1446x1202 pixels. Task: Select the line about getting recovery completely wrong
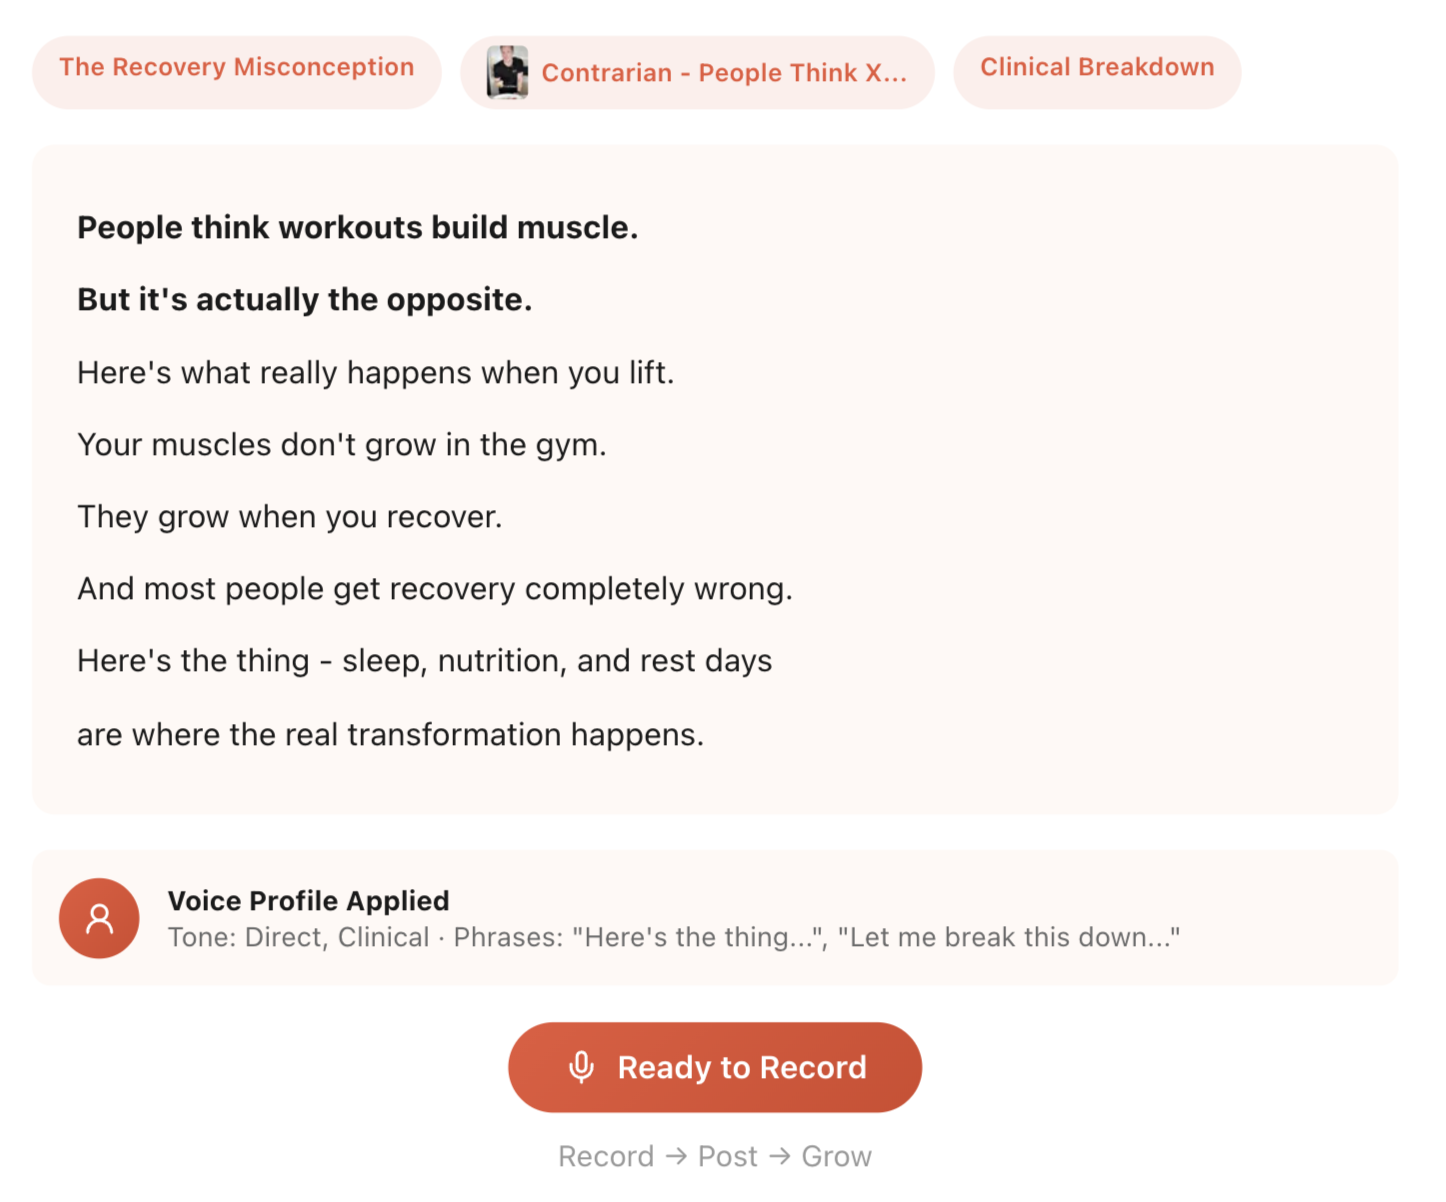coord(434,589)
